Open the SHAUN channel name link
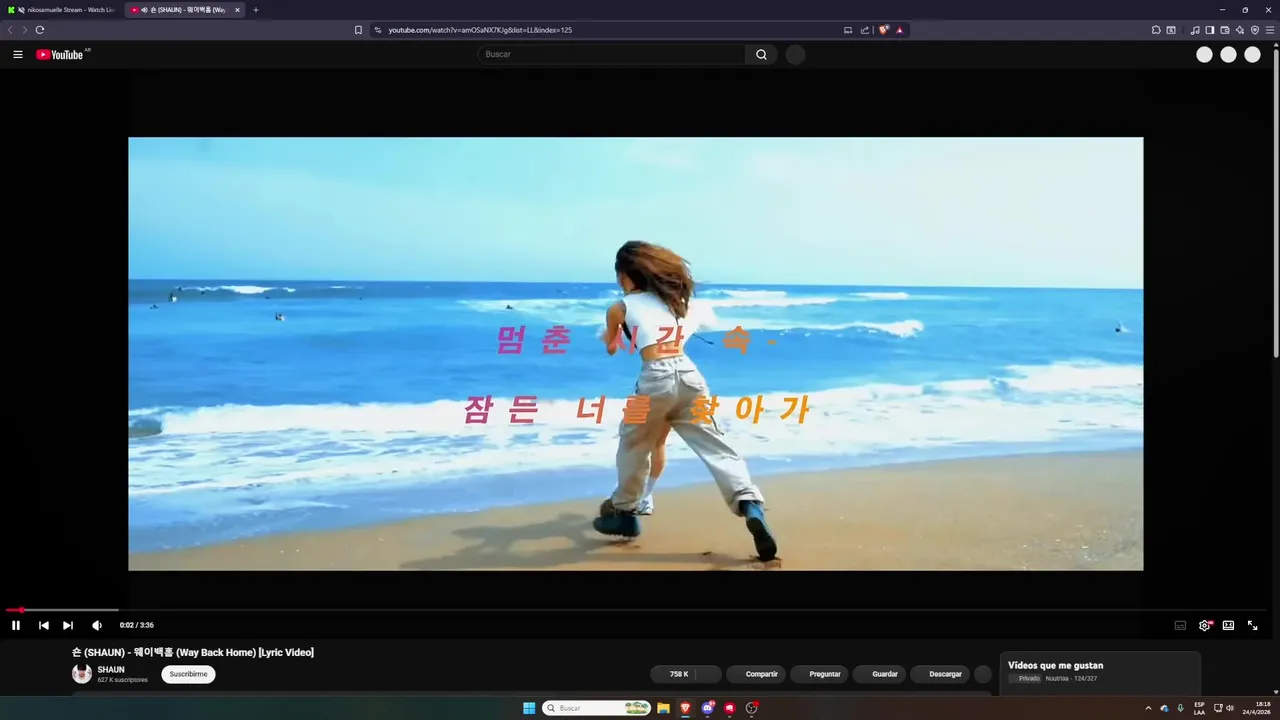Viewport: 1280px width, 720px height. (x=111, y=669)
